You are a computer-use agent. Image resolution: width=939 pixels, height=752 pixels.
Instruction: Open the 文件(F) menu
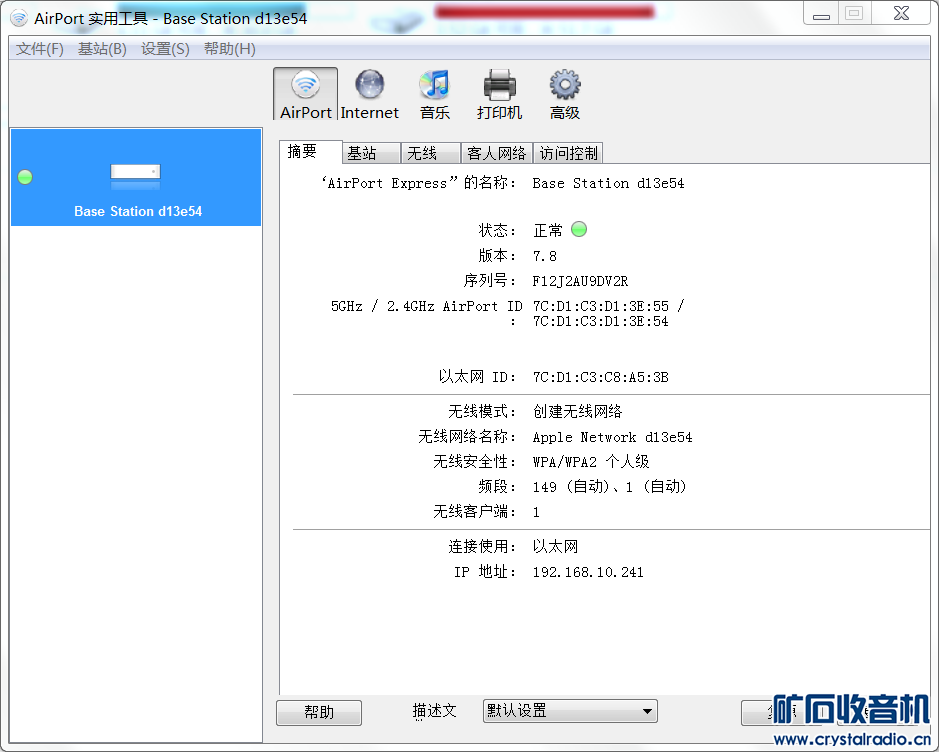(x=38, y=48)
